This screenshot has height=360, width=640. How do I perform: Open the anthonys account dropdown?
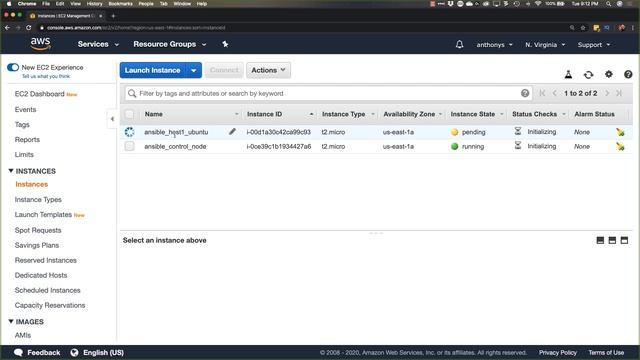(494, 44)
